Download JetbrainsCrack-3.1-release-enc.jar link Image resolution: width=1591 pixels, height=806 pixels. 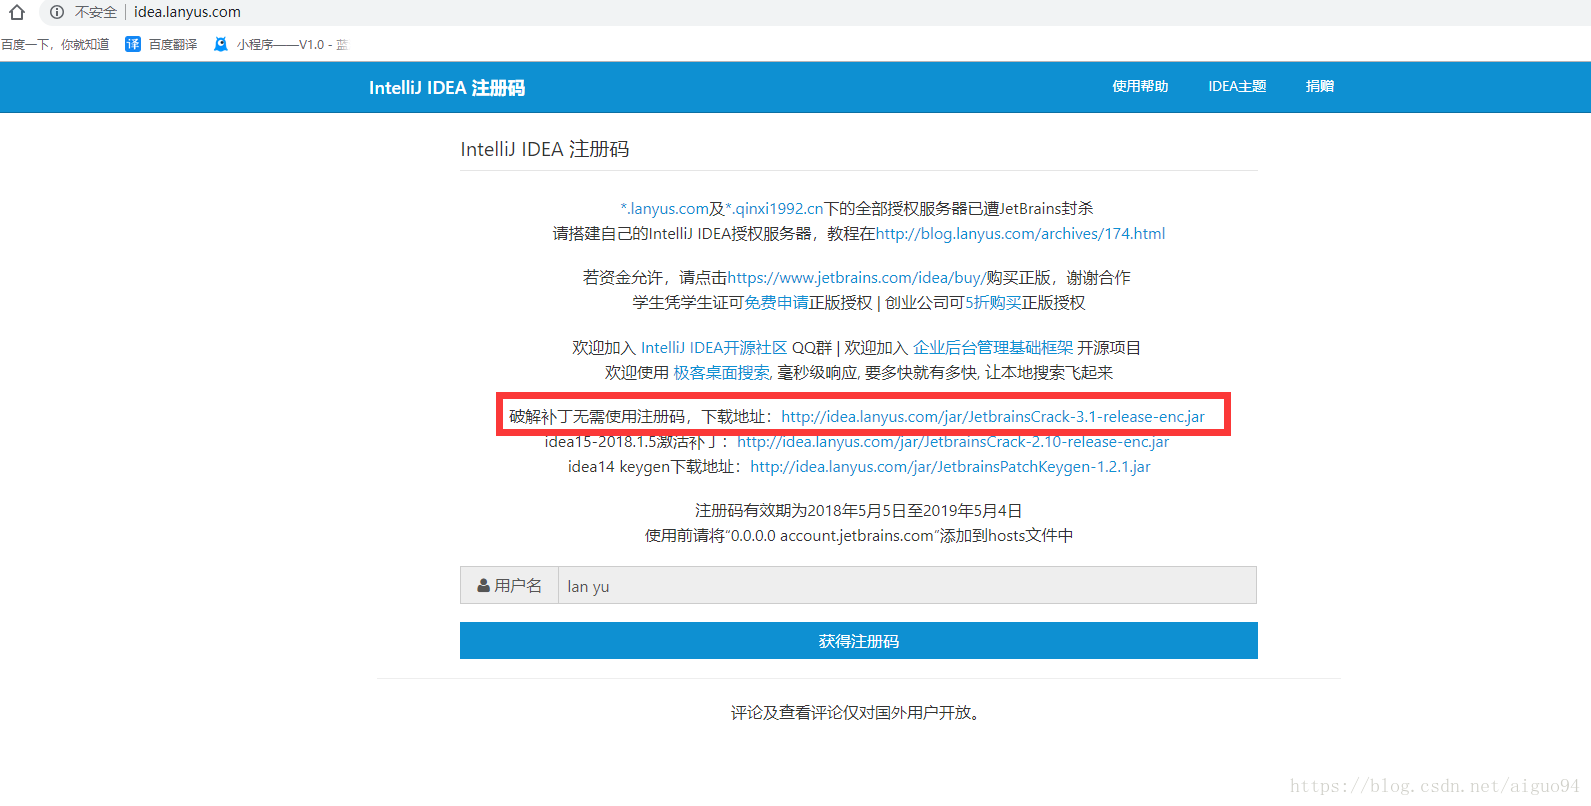pyautogui.click(x=993, y=416)
